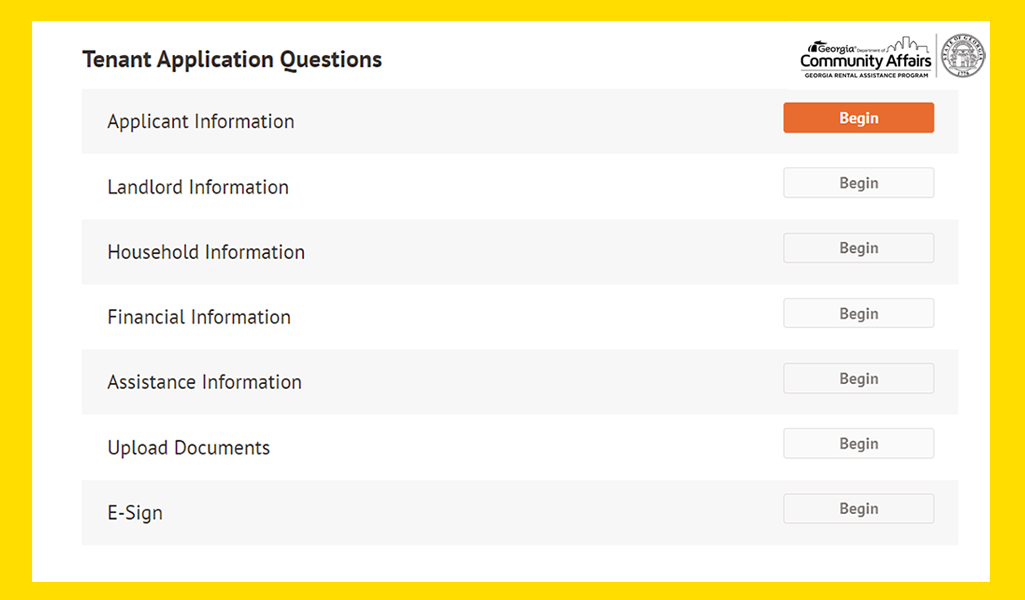This screenshot has width=1025, height=600.
Task: Select the Landlord Information row label
Action: (x=198, y=187)
